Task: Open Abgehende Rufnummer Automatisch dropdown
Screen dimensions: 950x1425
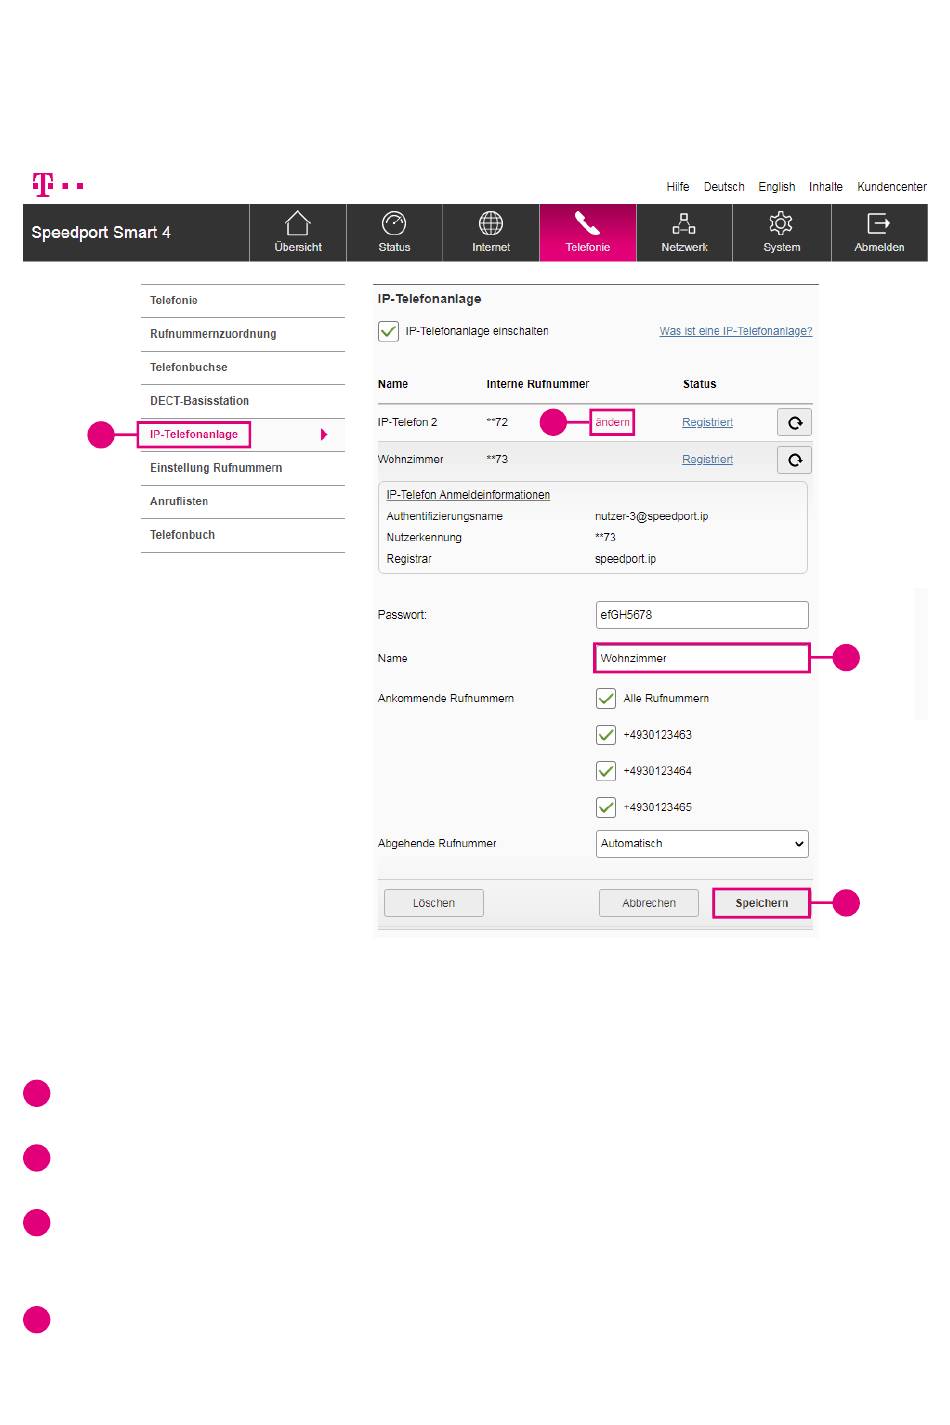Action: point(702,844)
